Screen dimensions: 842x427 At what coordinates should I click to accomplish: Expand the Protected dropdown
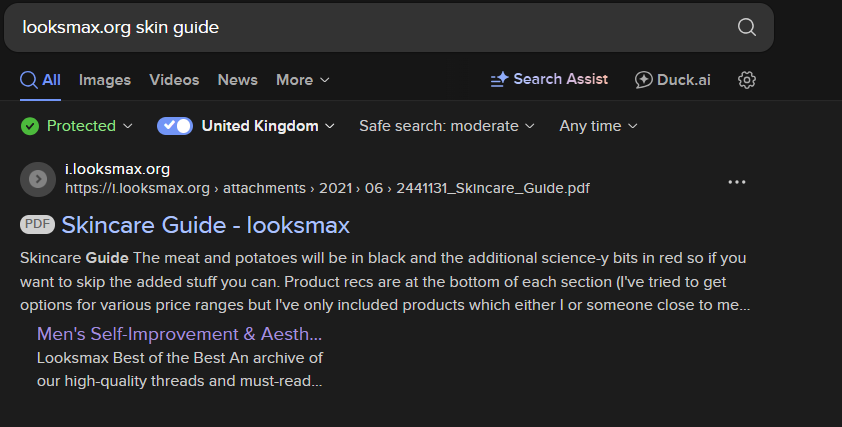127,126
